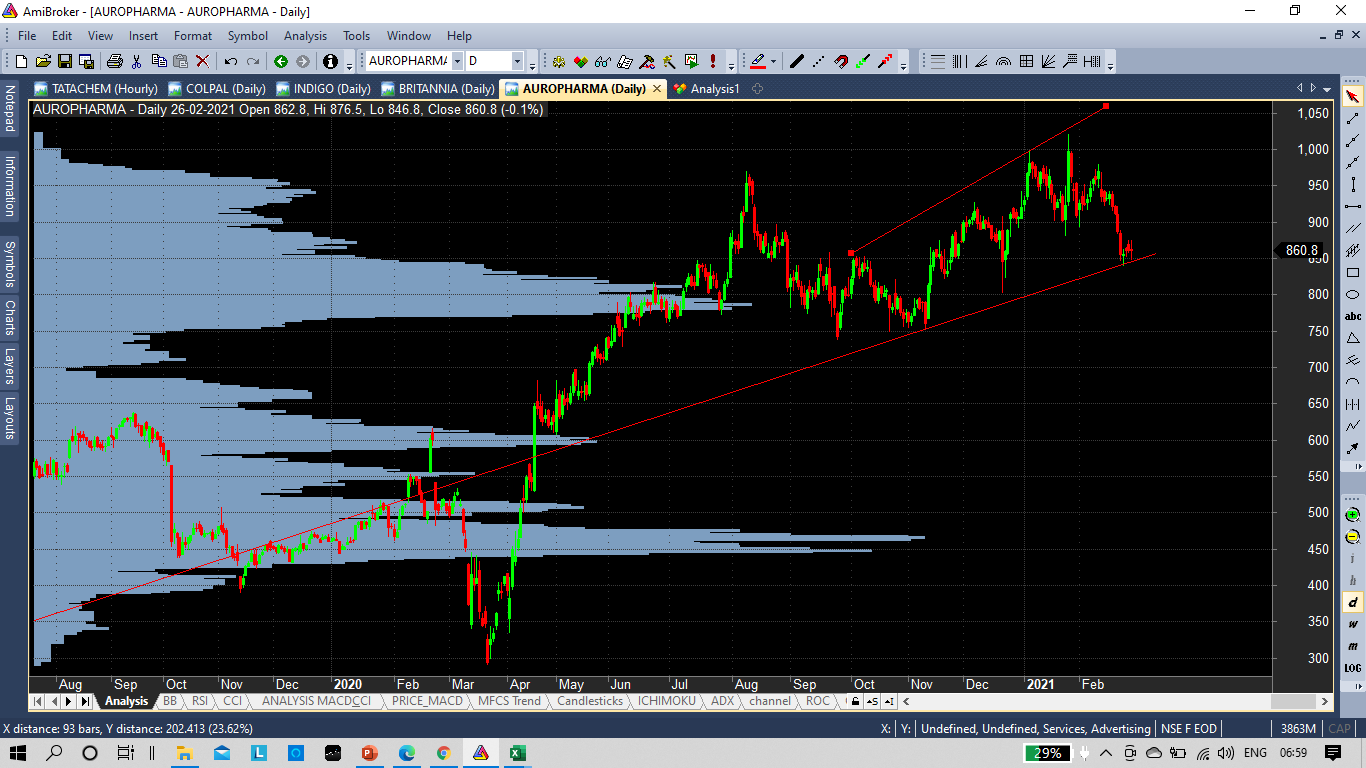1366x768 pixels.
Task: Expand the Symbols side panel
Action: click(10, 264)
